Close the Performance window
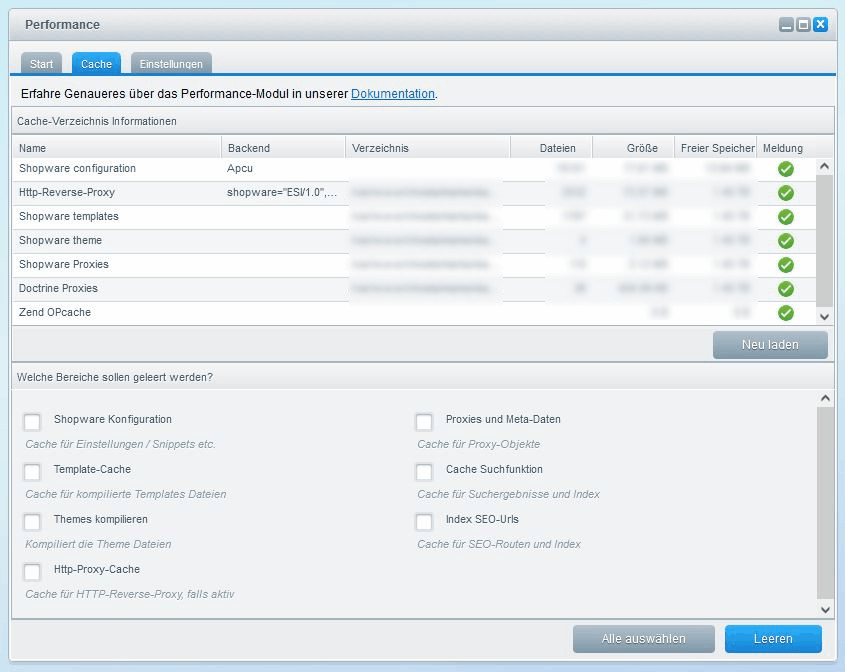The width and height of the screenshot is (845, 672). [x=820, y=25]
